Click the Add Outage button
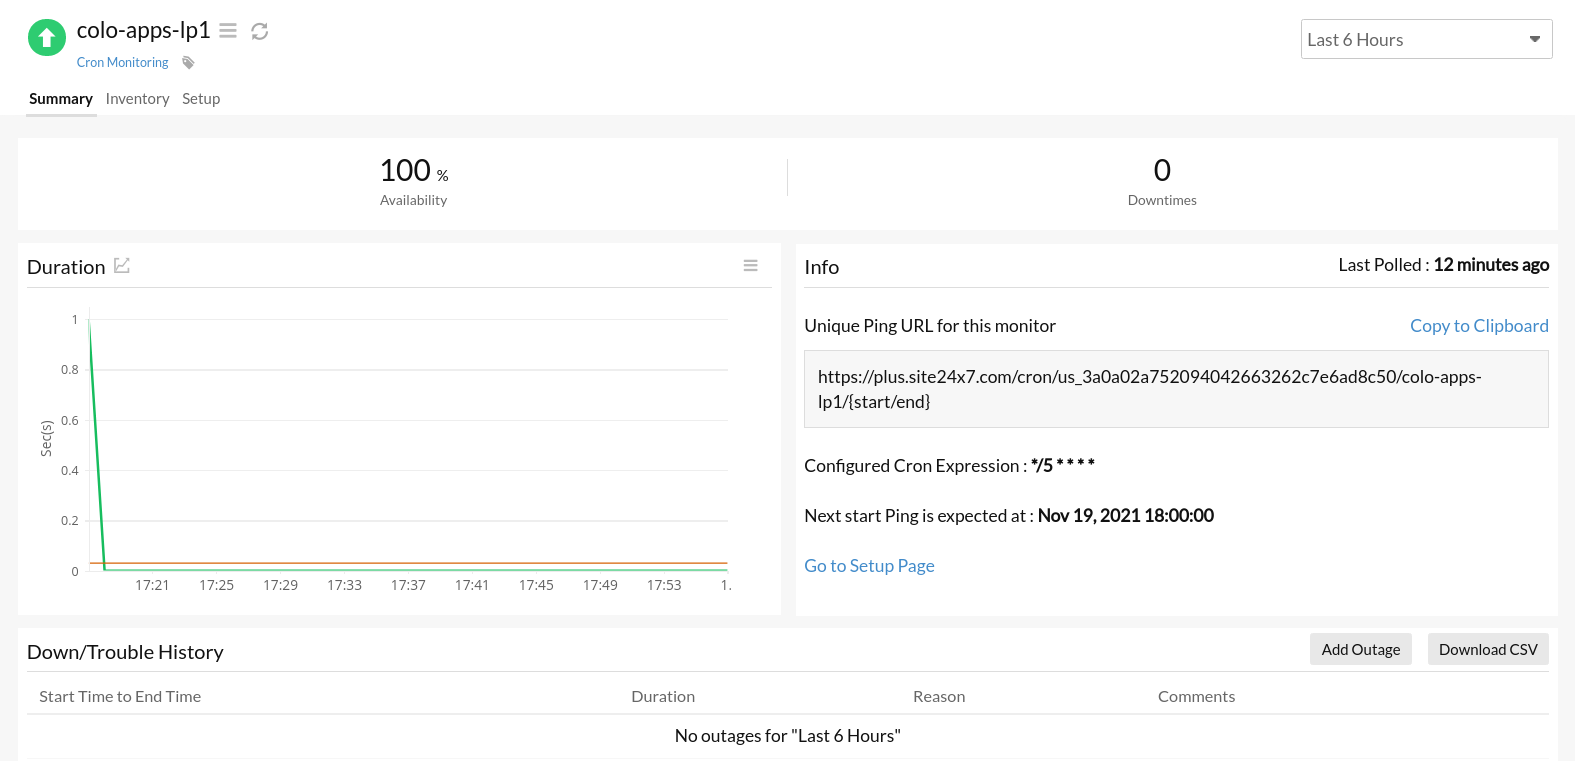Image resolution: width=1575 pixels, height=761 pixels. click(1360, 649)
